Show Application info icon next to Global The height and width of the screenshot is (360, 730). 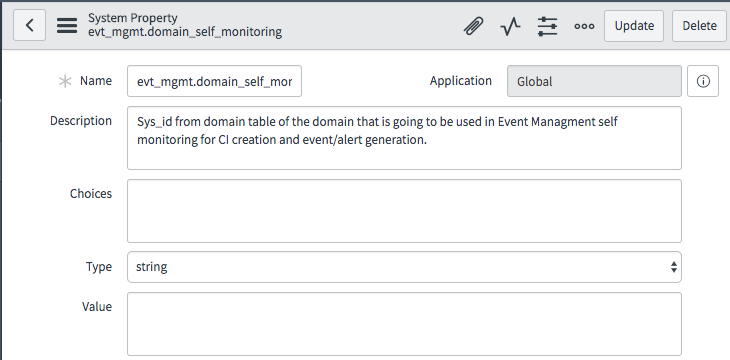(703, 81)
